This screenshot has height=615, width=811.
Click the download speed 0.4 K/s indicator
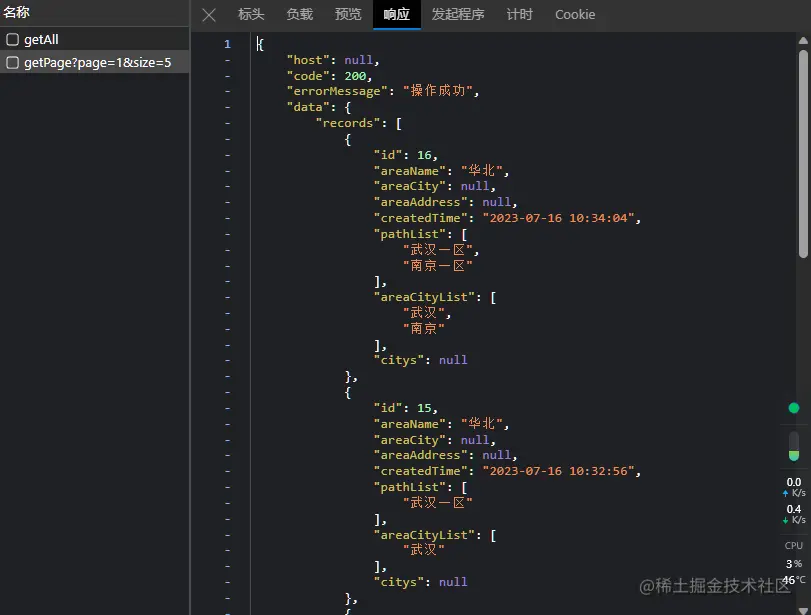[x=794, y=514]
